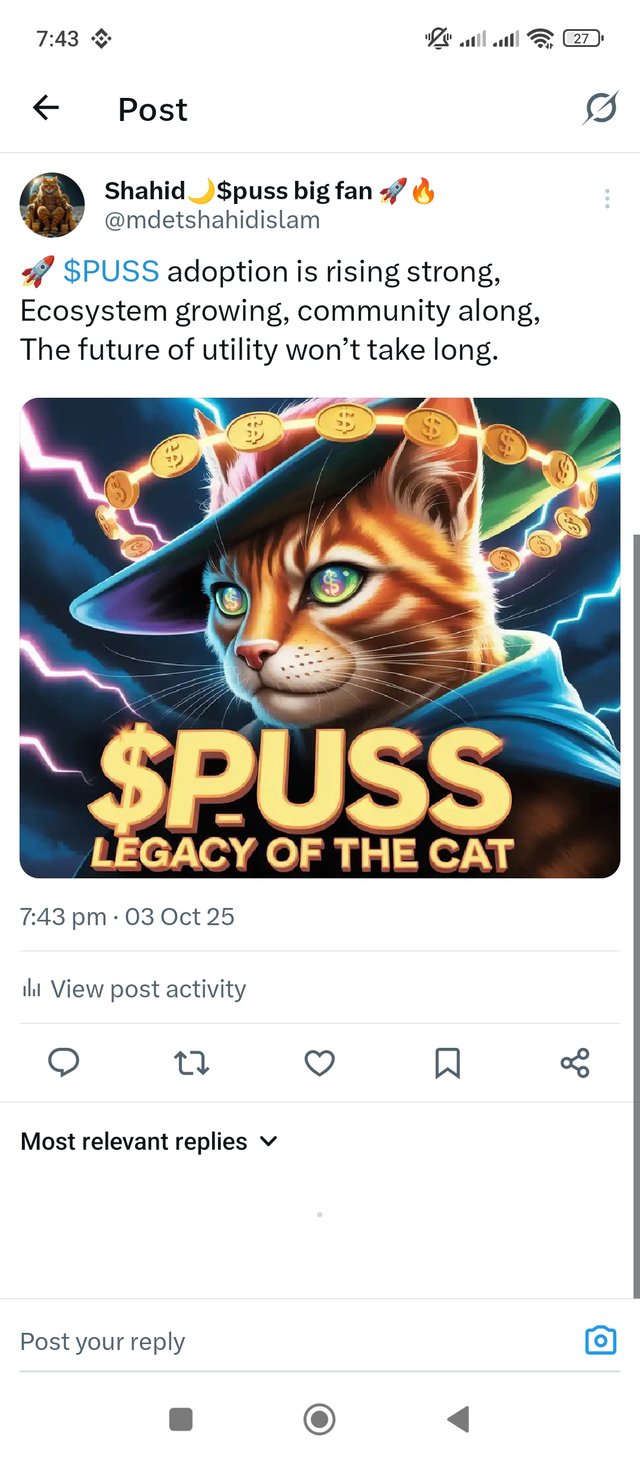Open the post timestamp 7:43 pm

63,916
